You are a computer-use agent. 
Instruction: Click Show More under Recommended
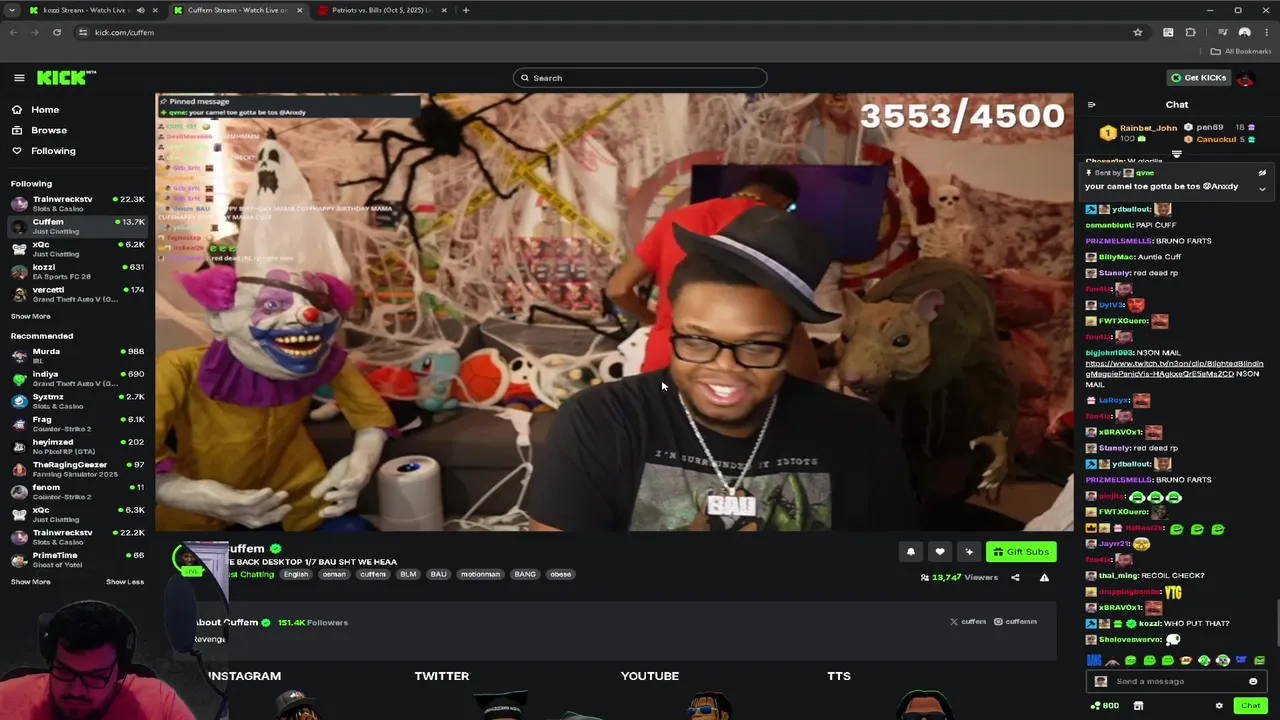tap(30, 582)
